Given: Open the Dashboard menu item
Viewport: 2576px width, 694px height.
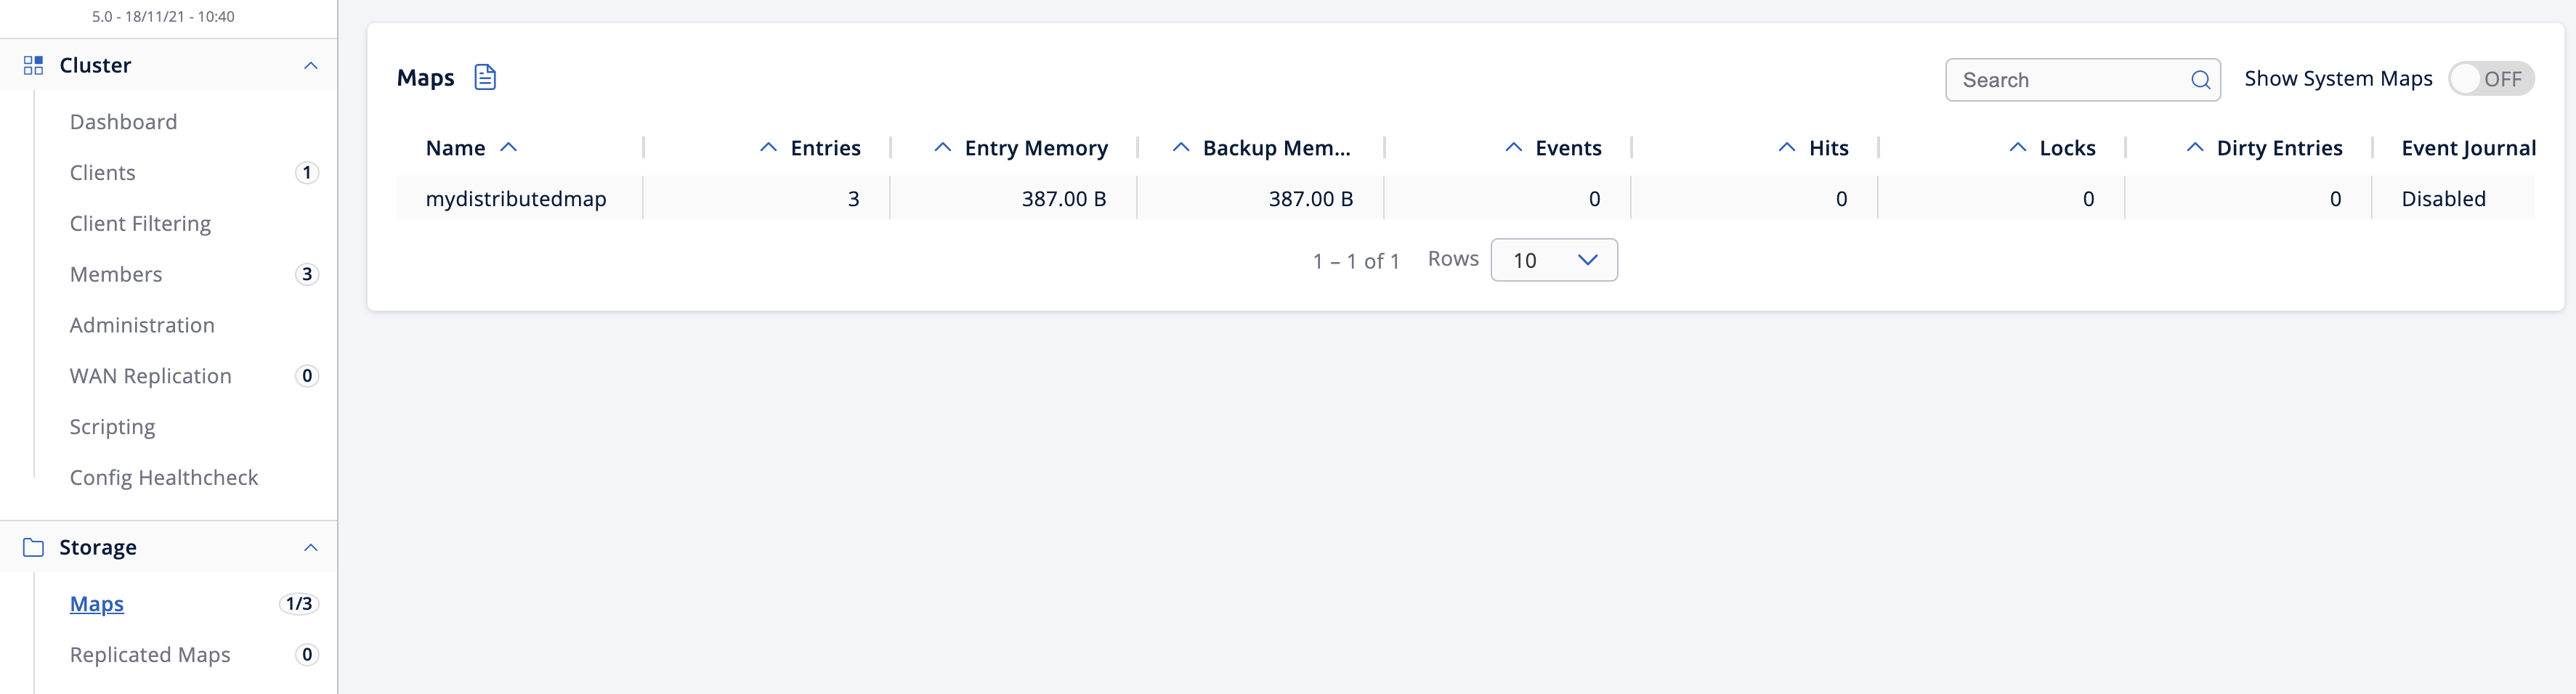Looking at the screenshot, I should tap(123, 122).
